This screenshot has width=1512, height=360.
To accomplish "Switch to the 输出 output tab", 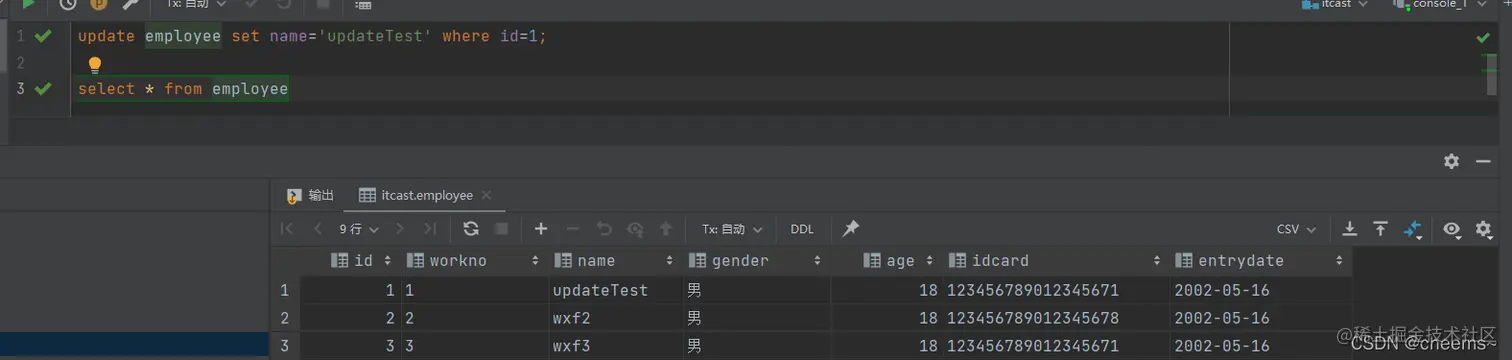I will tap(310, 195).
